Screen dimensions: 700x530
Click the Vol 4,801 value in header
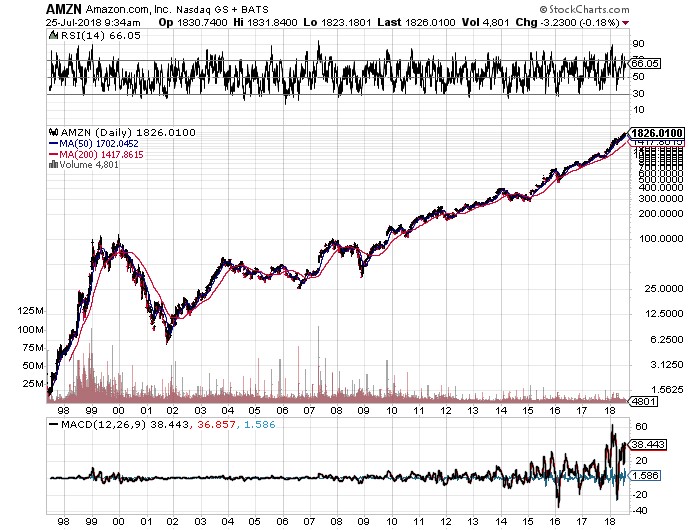pyautogui.click(x=485, y=22)
